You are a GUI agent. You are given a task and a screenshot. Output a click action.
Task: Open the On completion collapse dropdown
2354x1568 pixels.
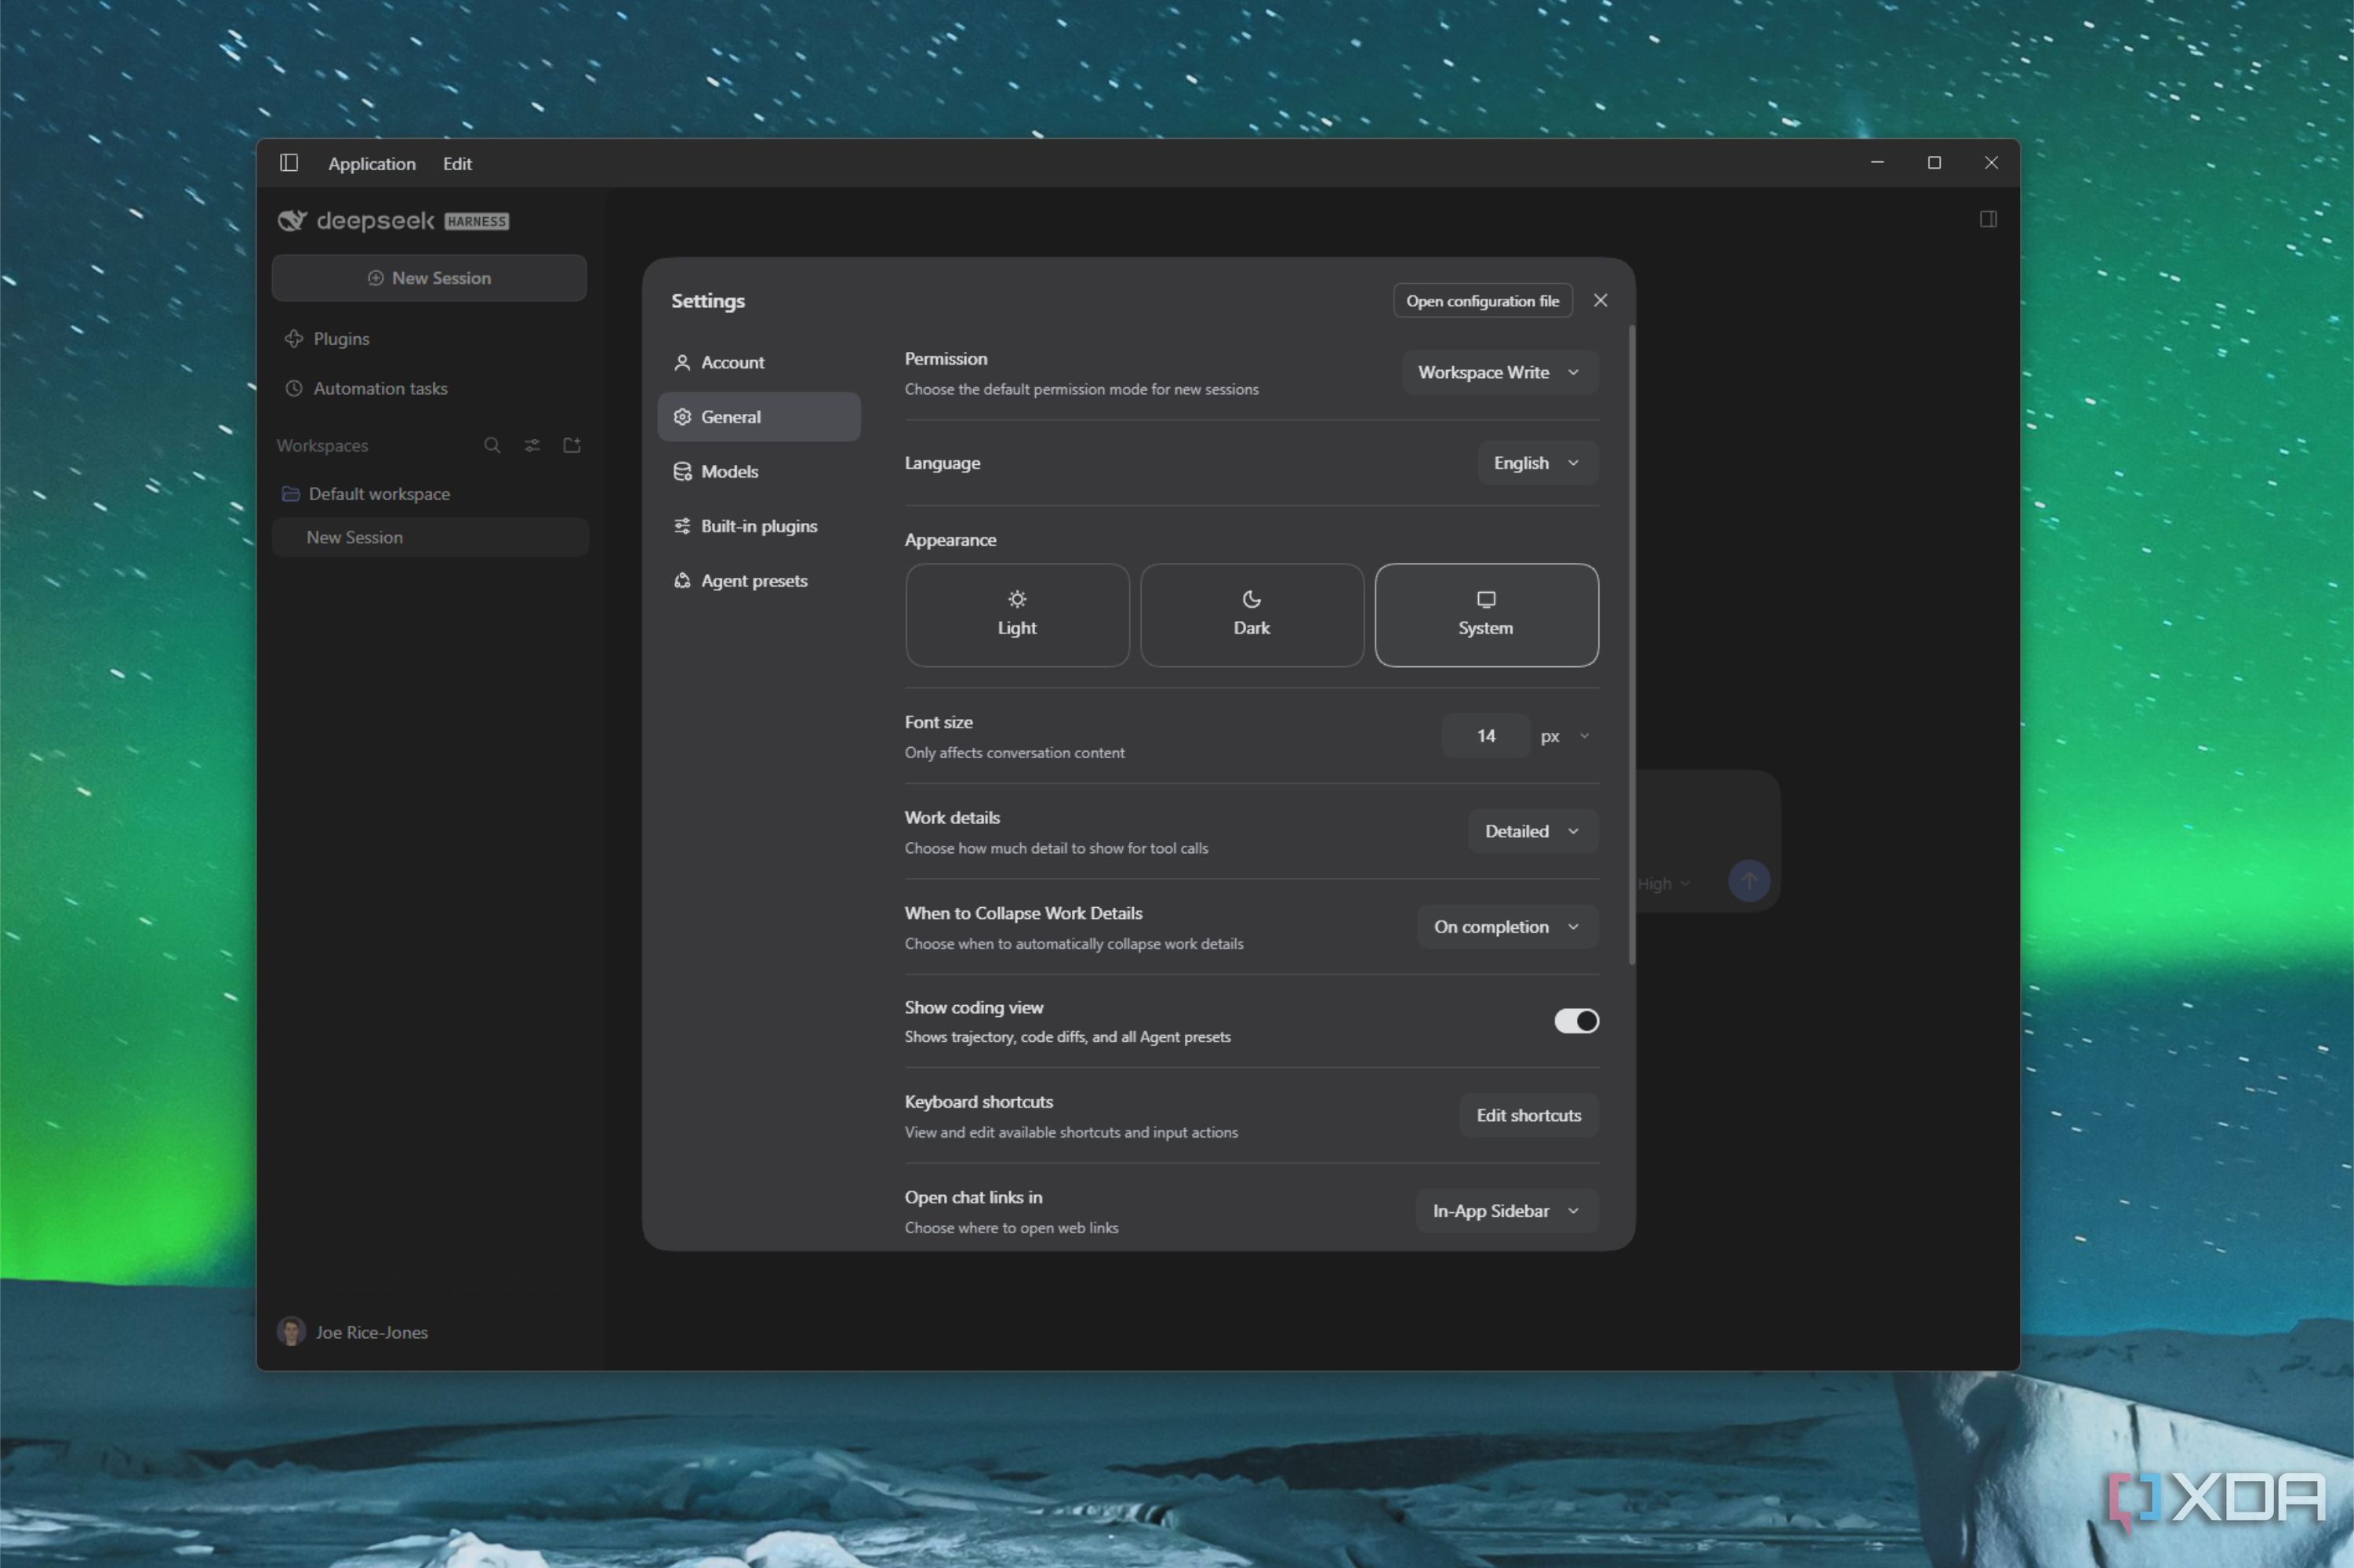pos(1507,927)
